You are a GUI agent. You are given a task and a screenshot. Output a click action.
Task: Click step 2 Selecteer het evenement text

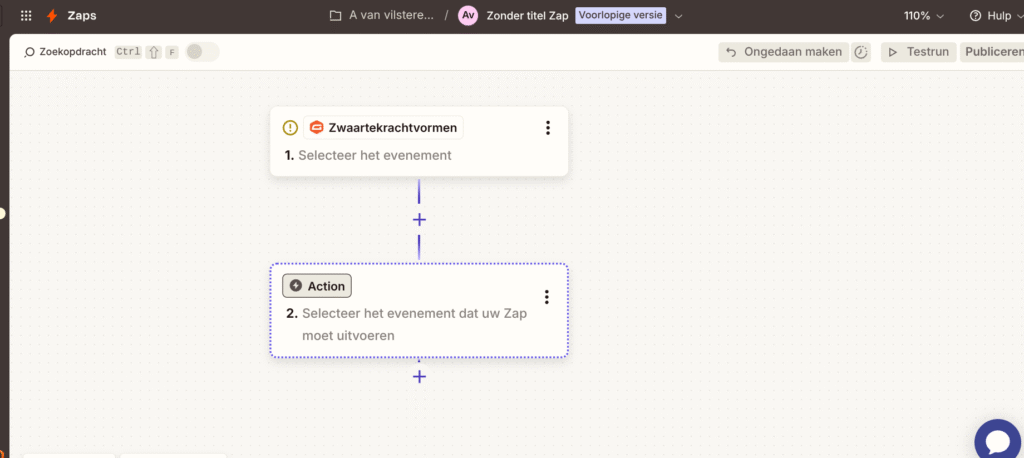(x=414, y=324)
